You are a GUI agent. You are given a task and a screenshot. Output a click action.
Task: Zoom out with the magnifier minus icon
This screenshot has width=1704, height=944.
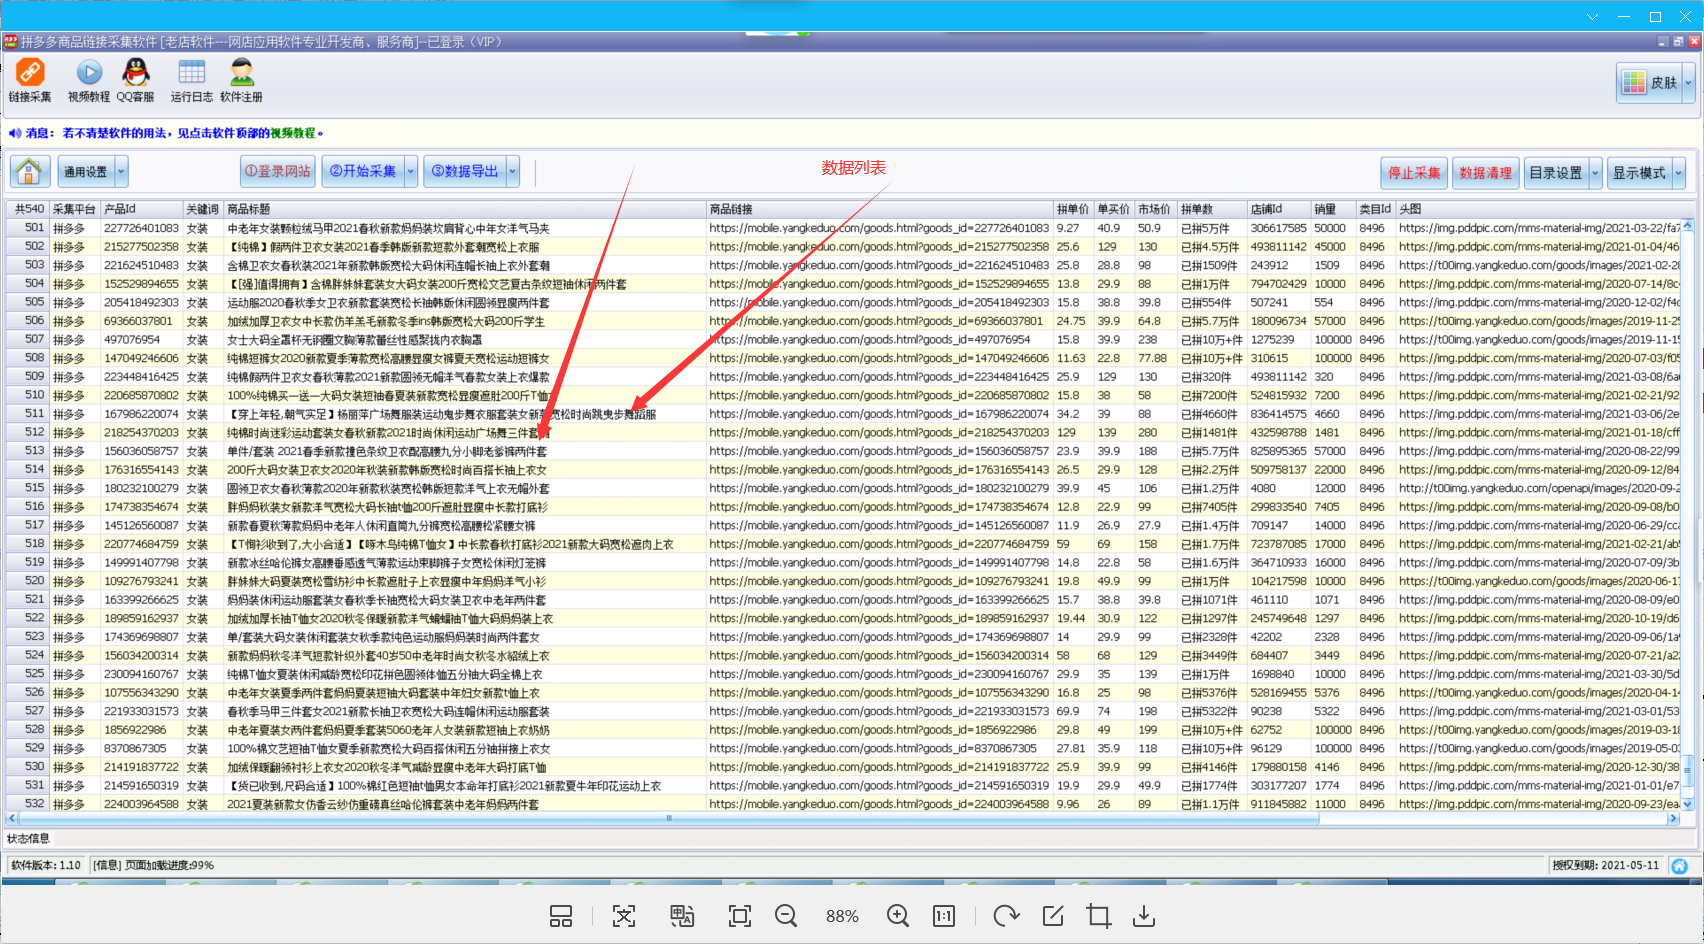(x=786, y=916)
